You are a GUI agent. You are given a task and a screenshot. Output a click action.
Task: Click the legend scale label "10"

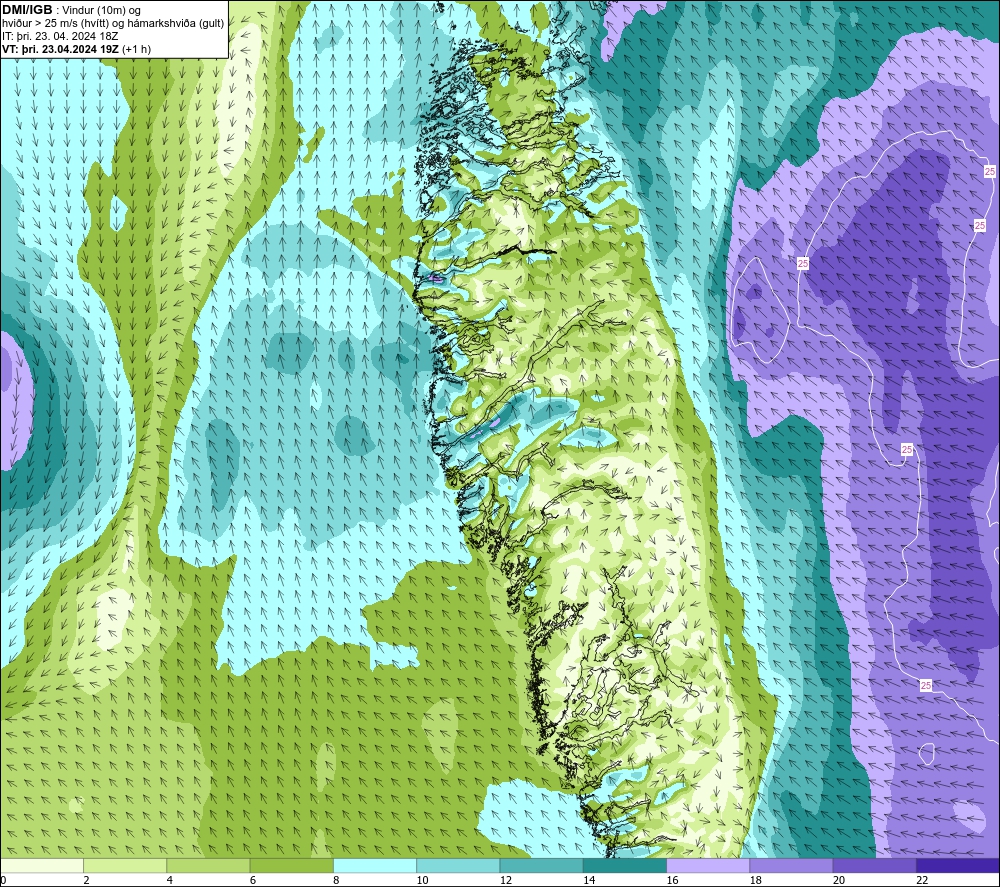pyautogui.click(x=422, y=881)
